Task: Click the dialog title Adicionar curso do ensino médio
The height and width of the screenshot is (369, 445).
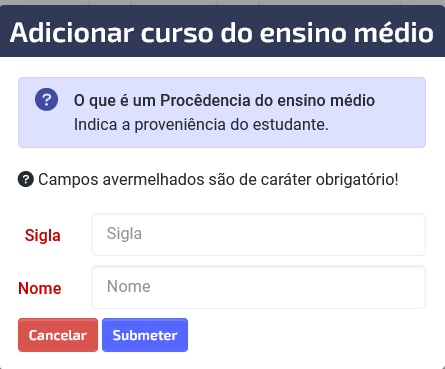Action: [222, 33]
